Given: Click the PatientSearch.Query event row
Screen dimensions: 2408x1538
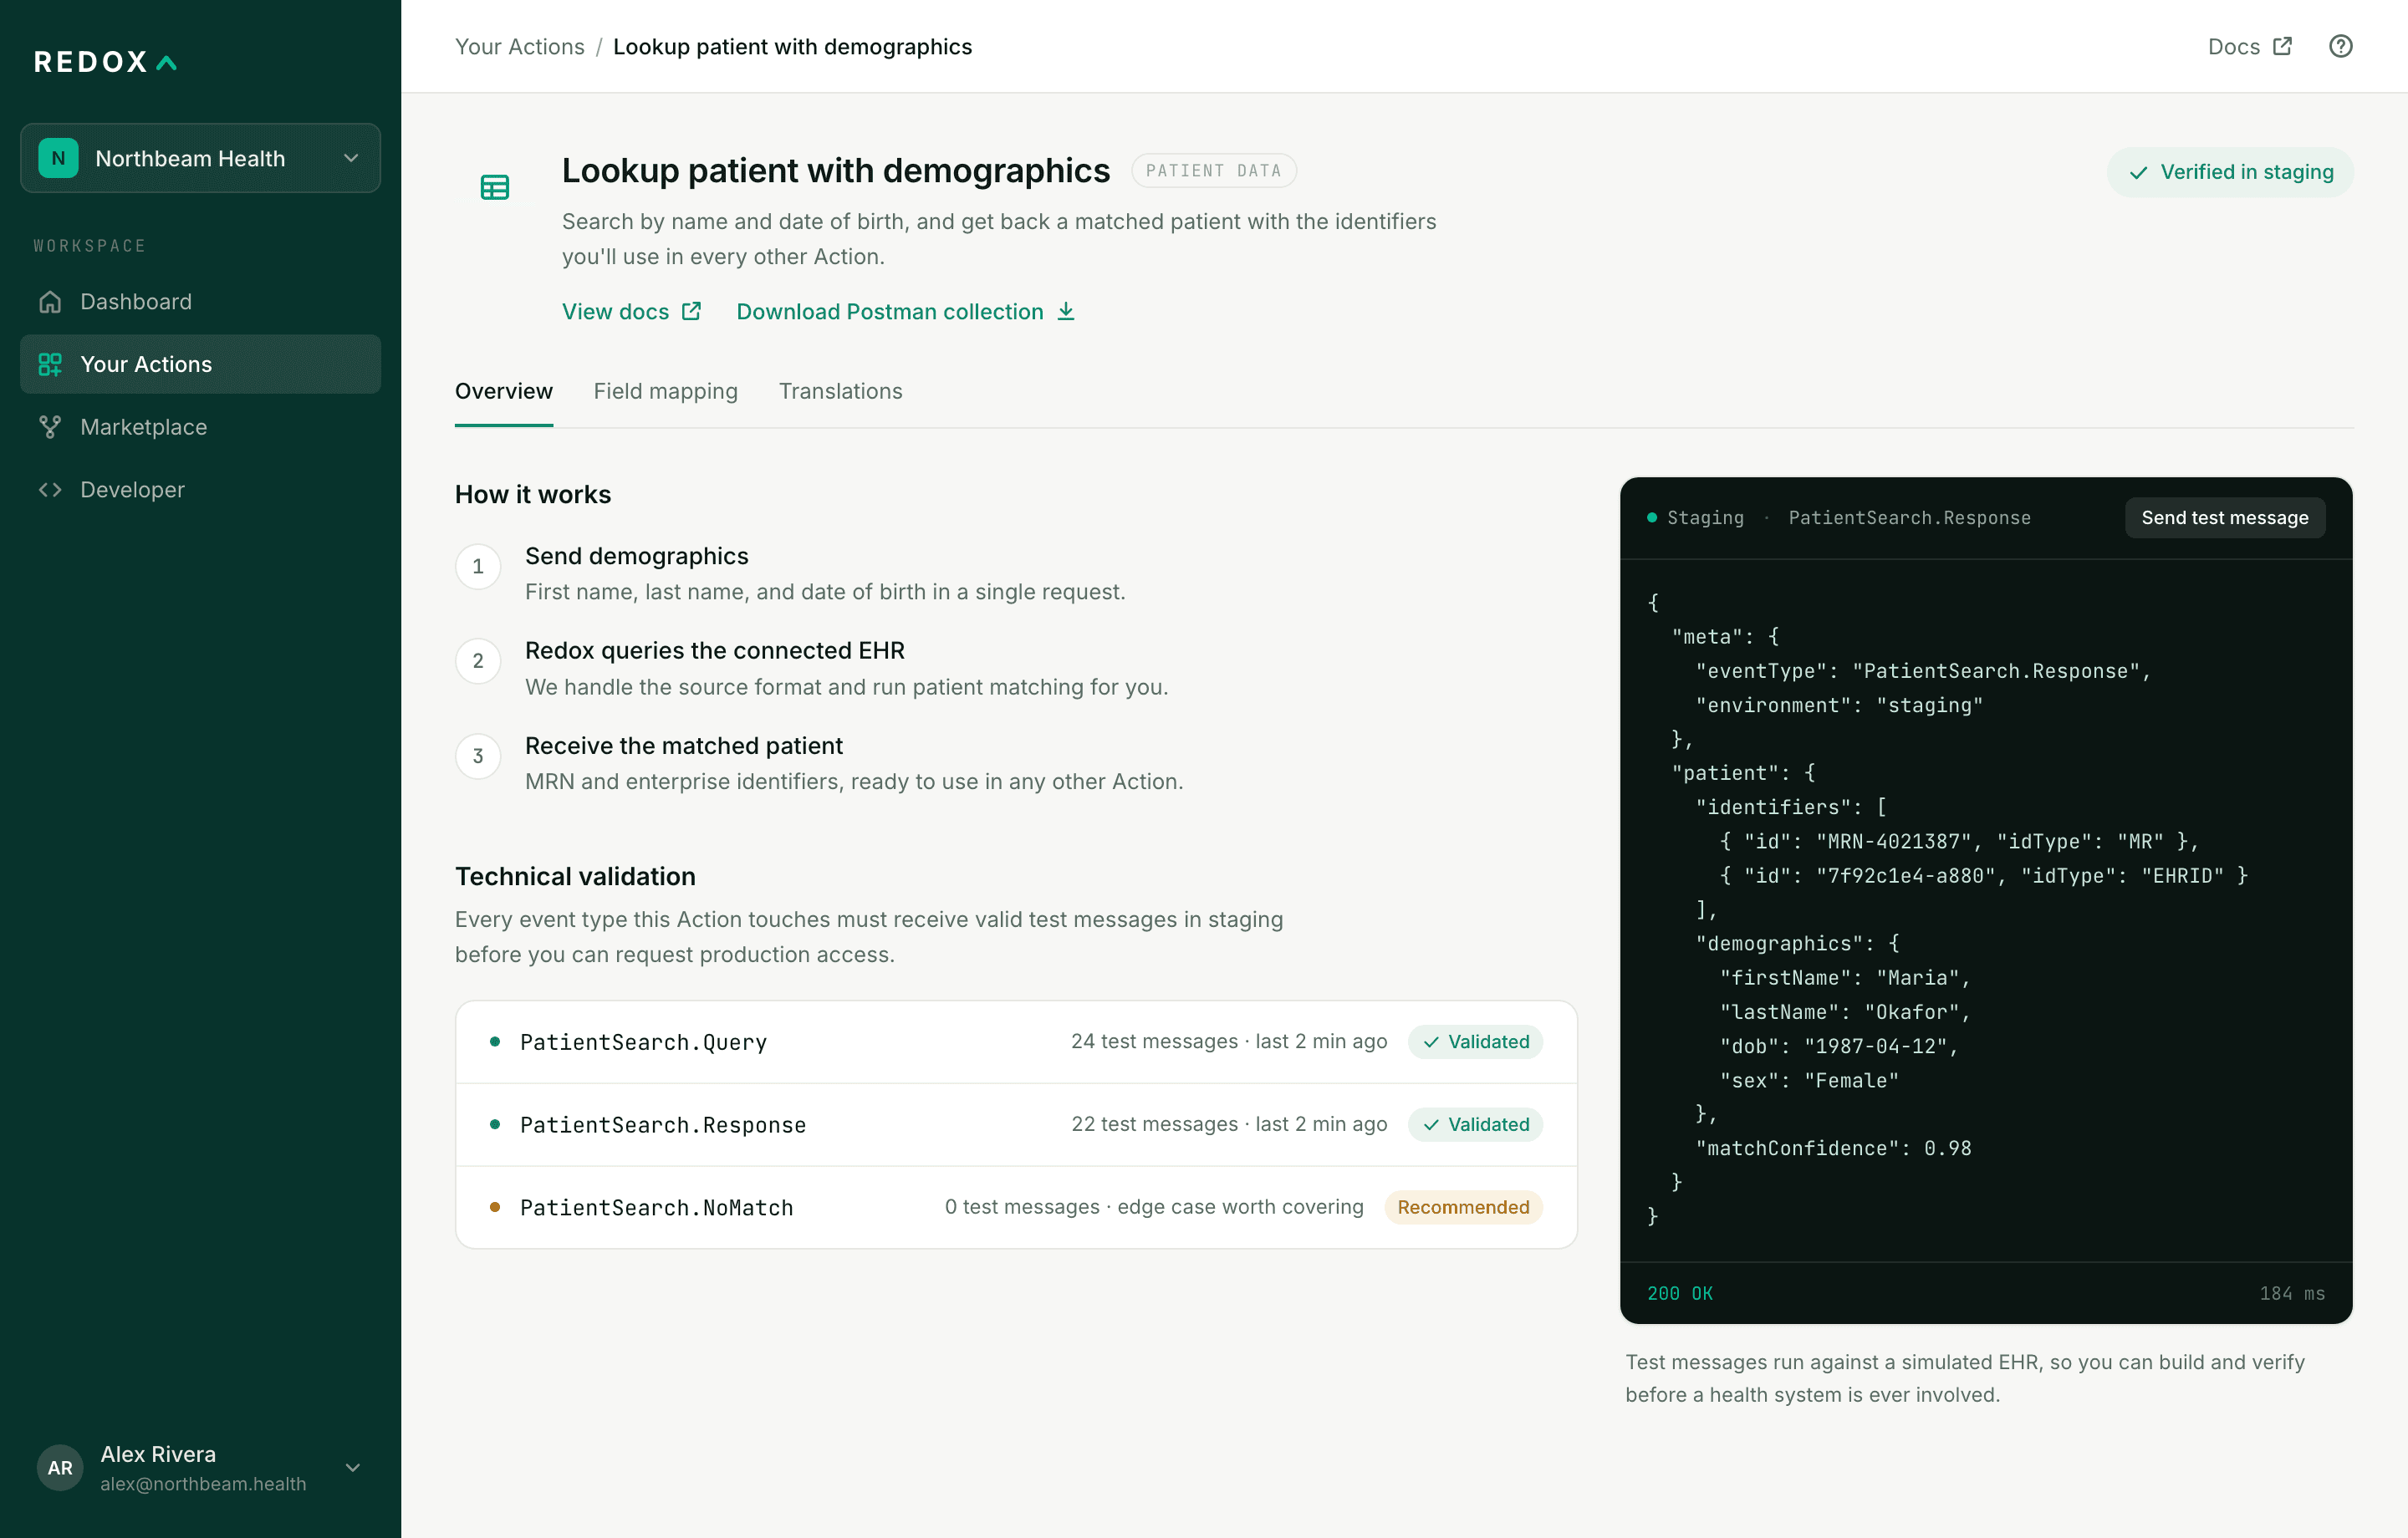Looking at the screenshot, I should tap(1016, 1042).
